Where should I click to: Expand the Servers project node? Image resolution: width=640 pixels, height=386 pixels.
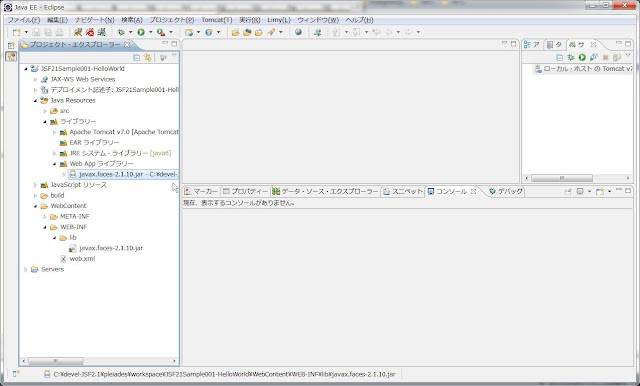26,270
